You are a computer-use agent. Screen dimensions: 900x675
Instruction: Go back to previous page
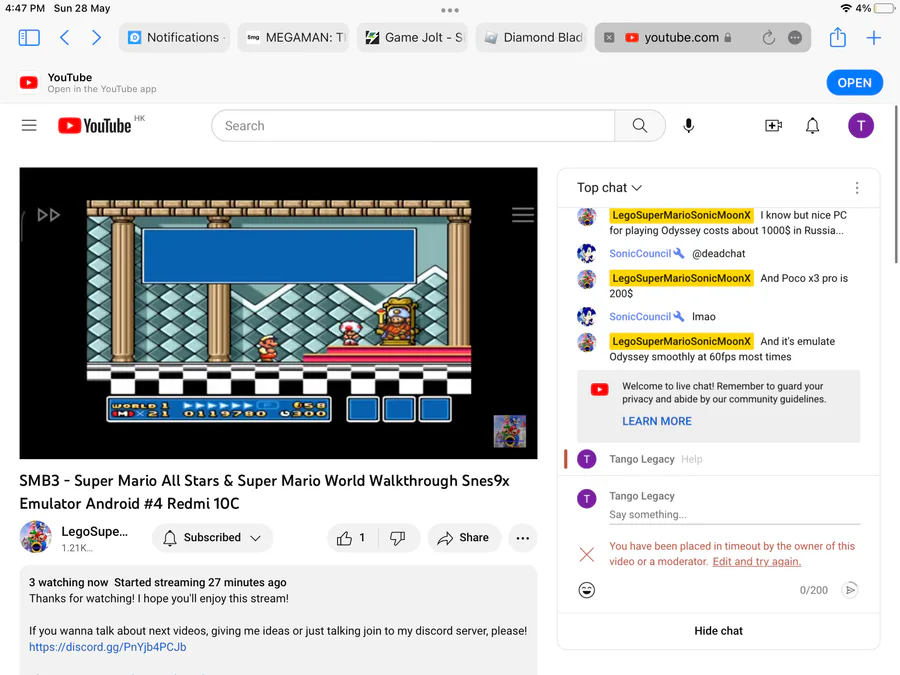65,38
